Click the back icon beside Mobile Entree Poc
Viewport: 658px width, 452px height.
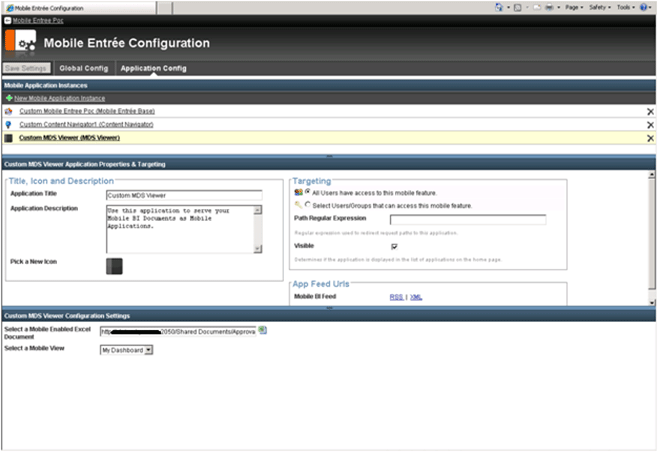click(x=8, y=20)
